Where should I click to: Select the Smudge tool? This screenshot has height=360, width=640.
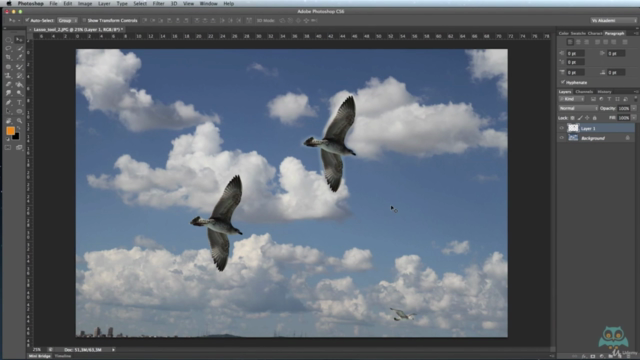pyautogui.click(x=9, y=93)
